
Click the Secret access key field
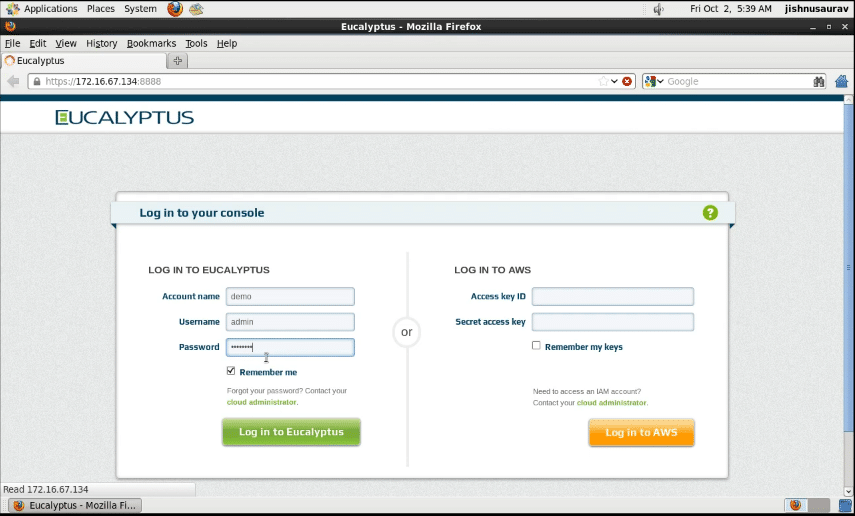613,322
